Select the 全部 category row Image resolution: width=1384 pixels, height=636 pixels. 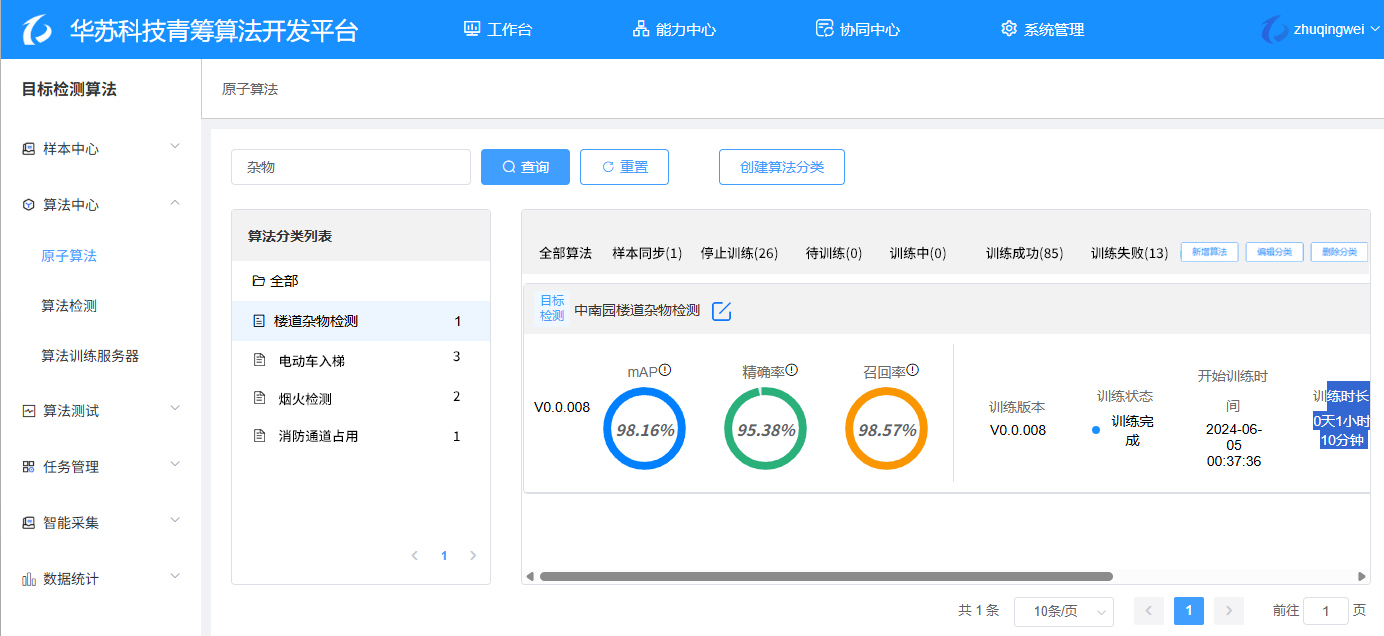[361, 282]
